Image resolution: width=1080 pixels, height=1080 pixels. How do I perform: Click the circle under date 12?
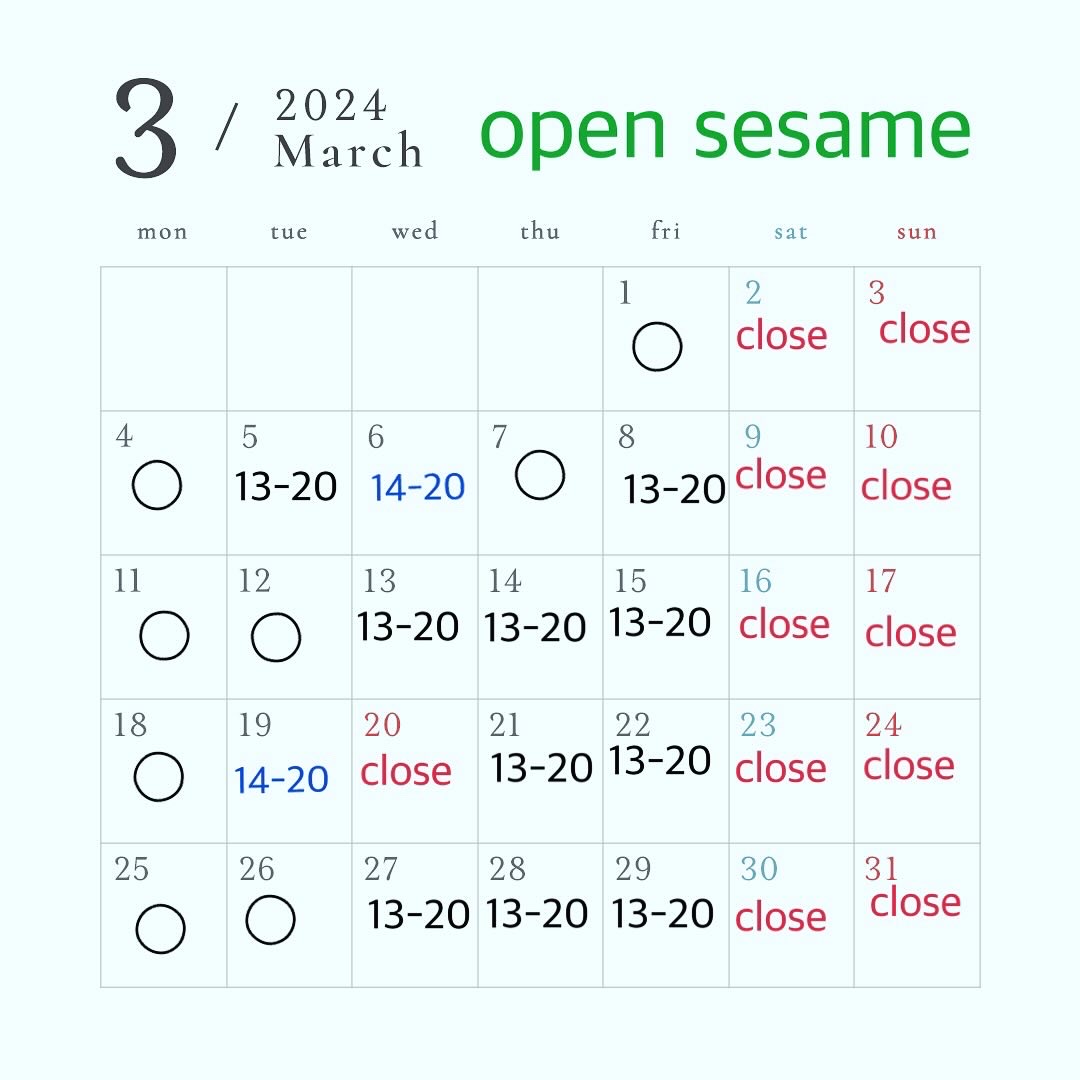coord(276,637)
